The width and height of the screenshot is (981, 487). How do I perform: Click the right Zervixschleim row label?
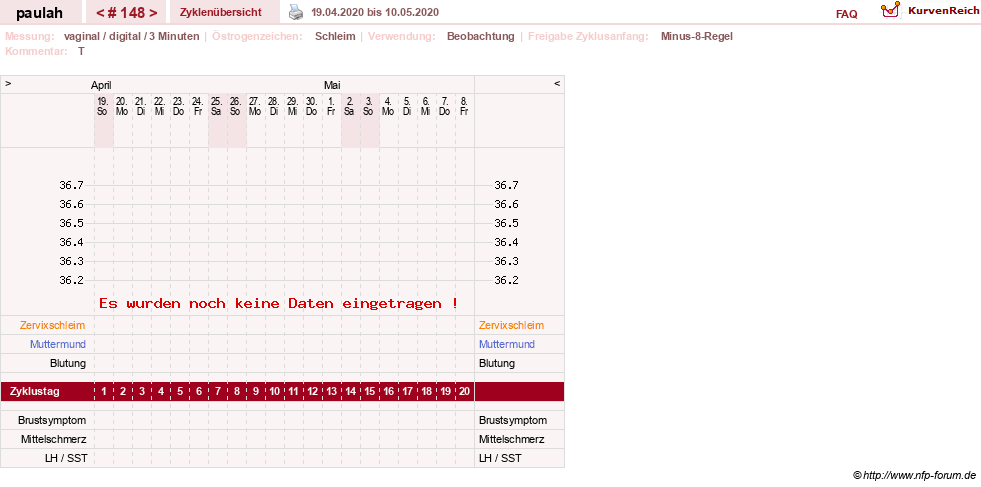pyautogui.click(x=511, y=326)
